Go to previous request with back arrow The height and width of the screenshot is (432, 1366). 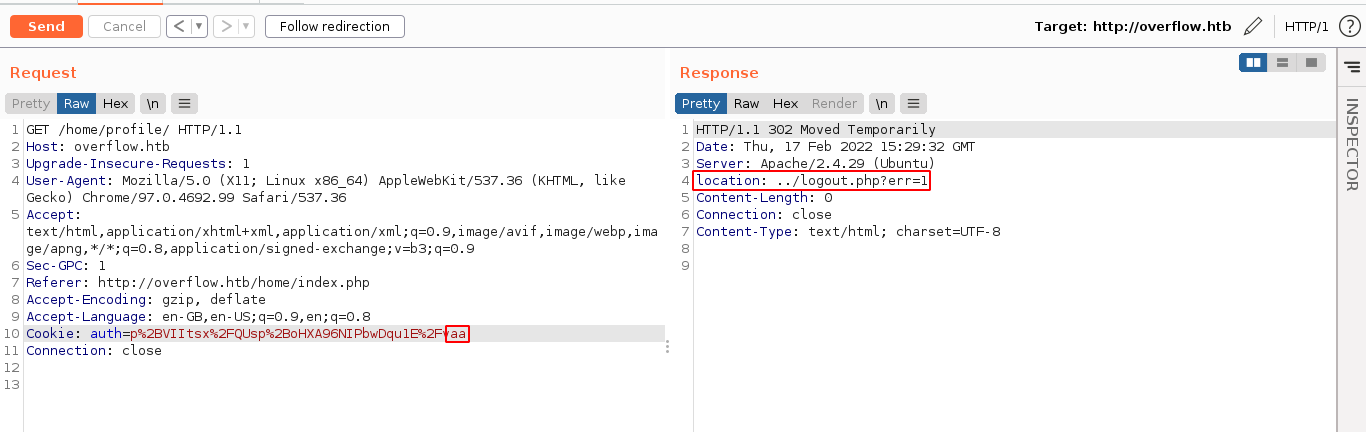click(178, 27)
